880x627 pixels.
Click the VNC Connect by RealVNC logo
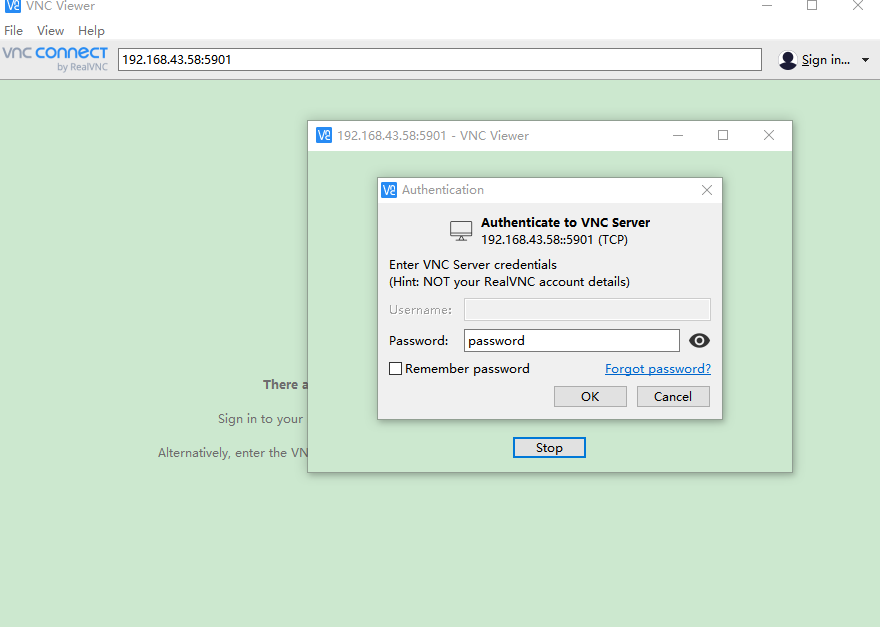(55, 59)
